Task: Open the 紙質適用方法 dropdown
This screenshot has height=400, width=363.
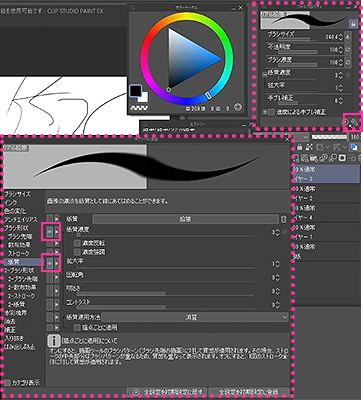Action: point(195,317)
